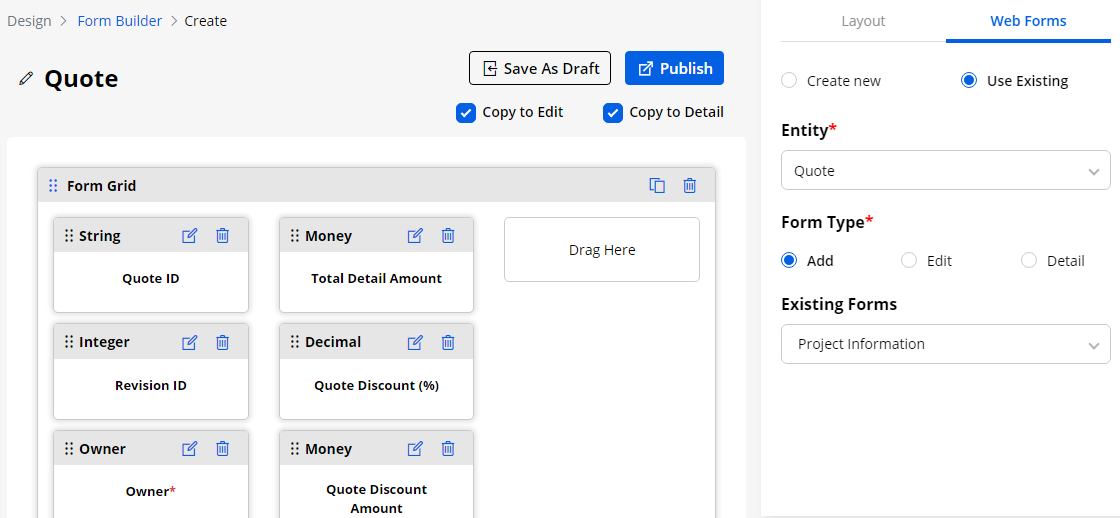The image size is (1120, 518).
Task: Uncheck the Copy to Detail checkbox
Action: (x=613, y=113)
